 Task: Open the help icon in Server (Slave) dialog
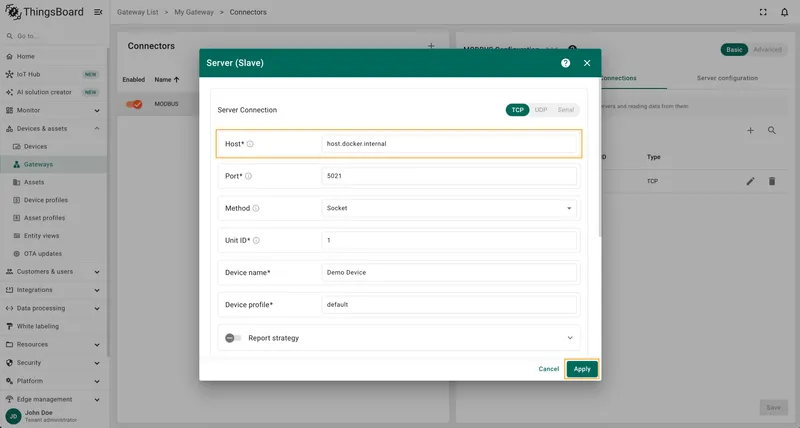[565, 63]
